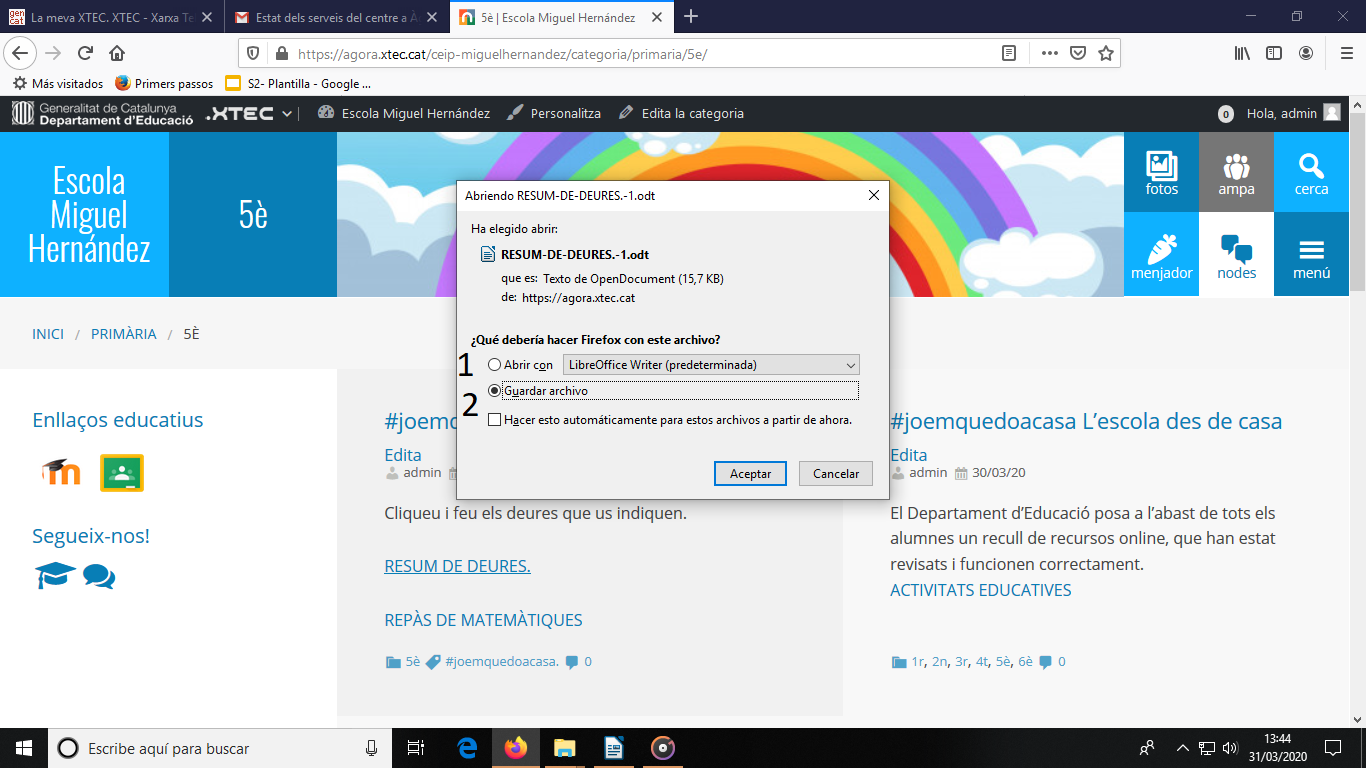Click the nodes chat icon
Image resolution: width=1366 pixels, height=768 pixels.
(x=1236, y=256)
